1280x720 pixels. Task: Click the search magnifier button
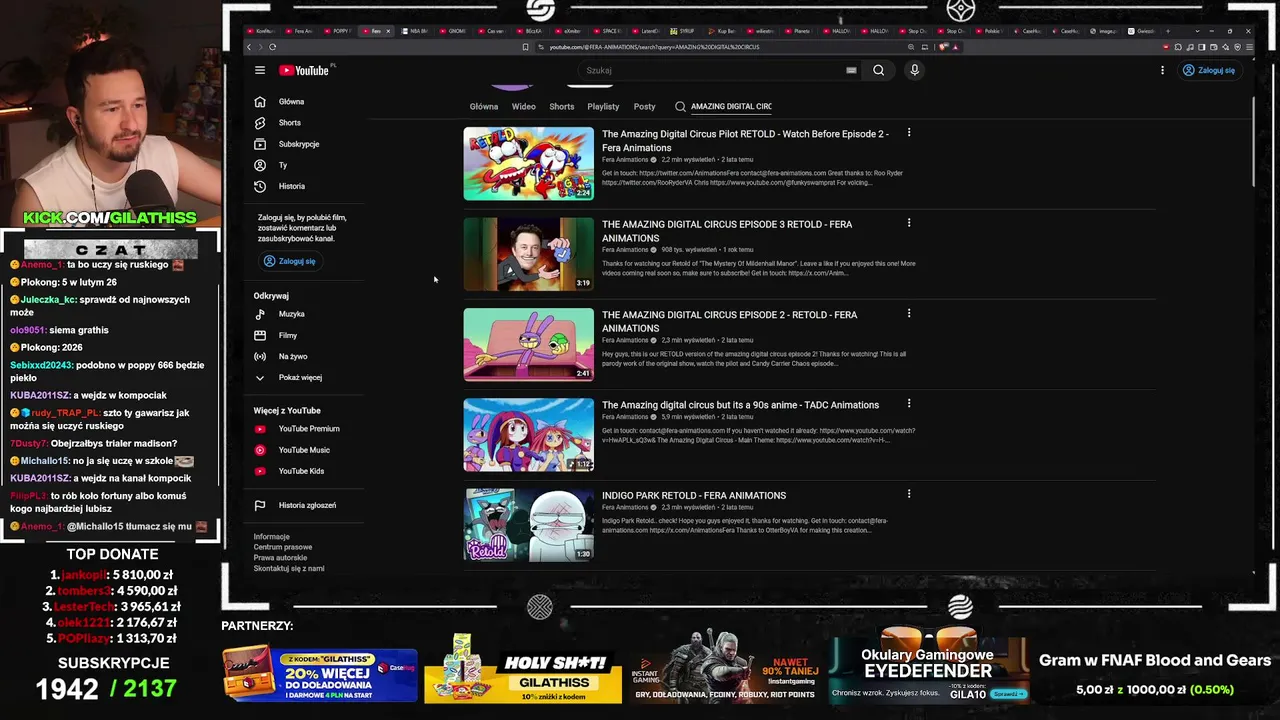click(878, 70)
